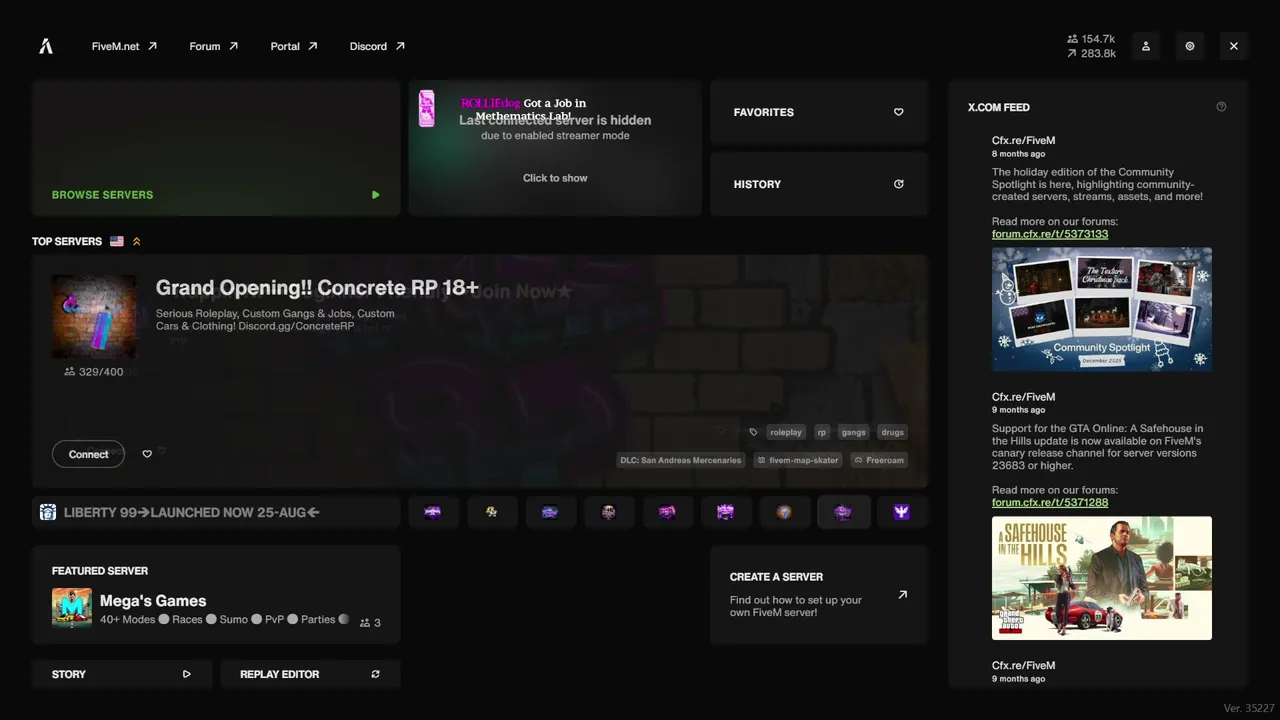Click the Concrete RP server thumbnail
This screenshot has width=1280, height=720.
[94, 317]
